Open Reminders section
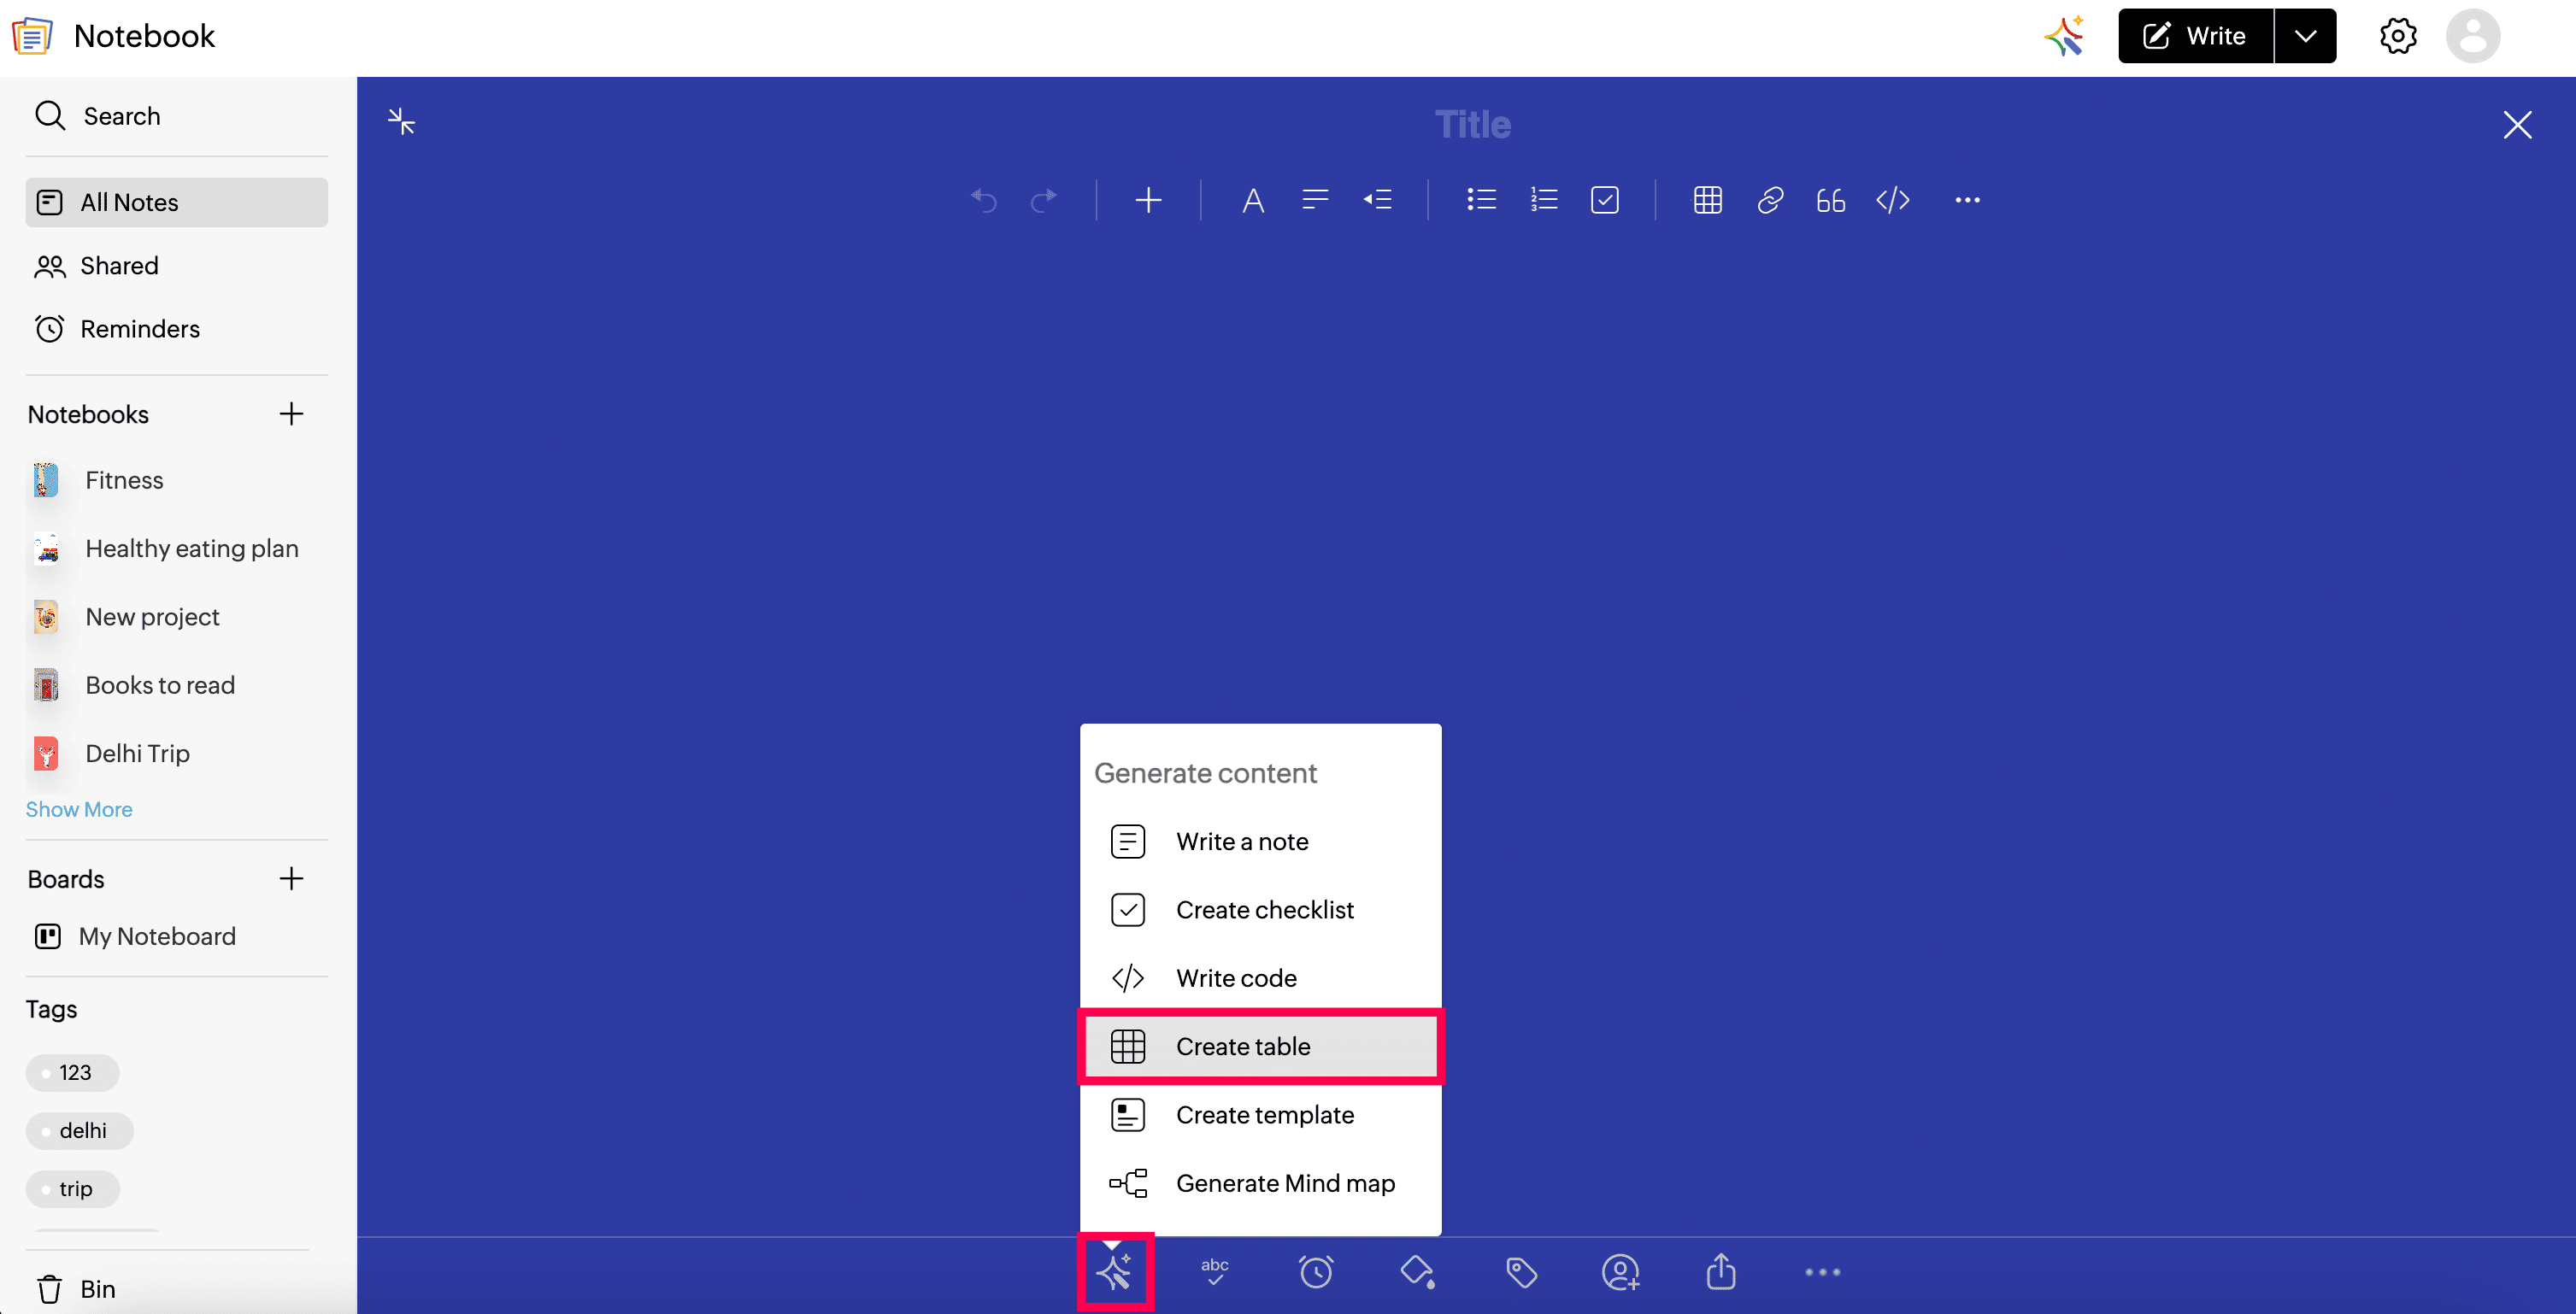The height and width of the screenshot is (1314, 2576). [176, 328]
